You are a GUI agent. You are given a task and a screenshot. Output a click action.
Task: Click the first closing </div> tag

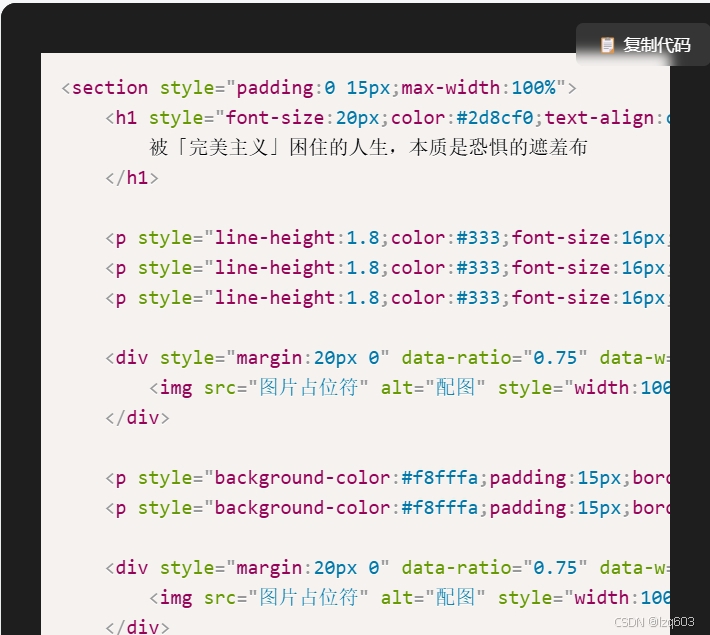point(138,418)
